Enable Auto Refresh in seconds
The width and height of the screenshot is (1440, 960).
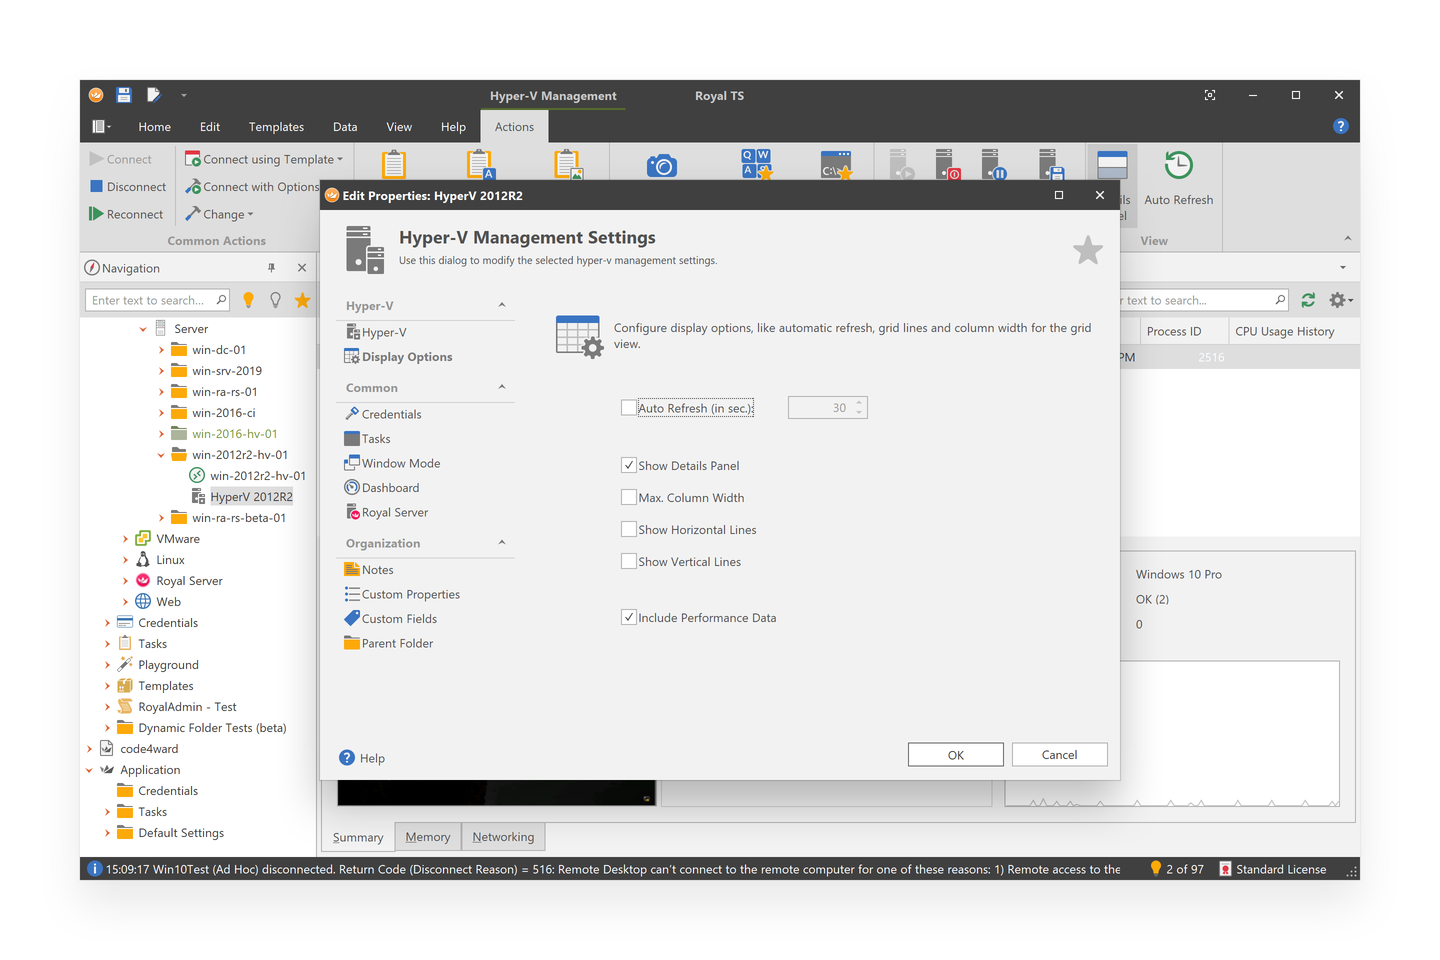[x=629, y=407]
